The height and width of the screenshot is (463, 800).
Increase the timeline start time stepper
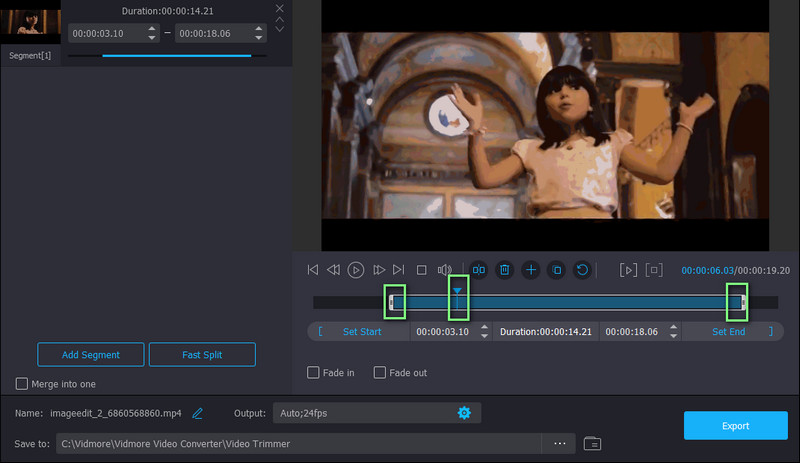pos(485,327)
